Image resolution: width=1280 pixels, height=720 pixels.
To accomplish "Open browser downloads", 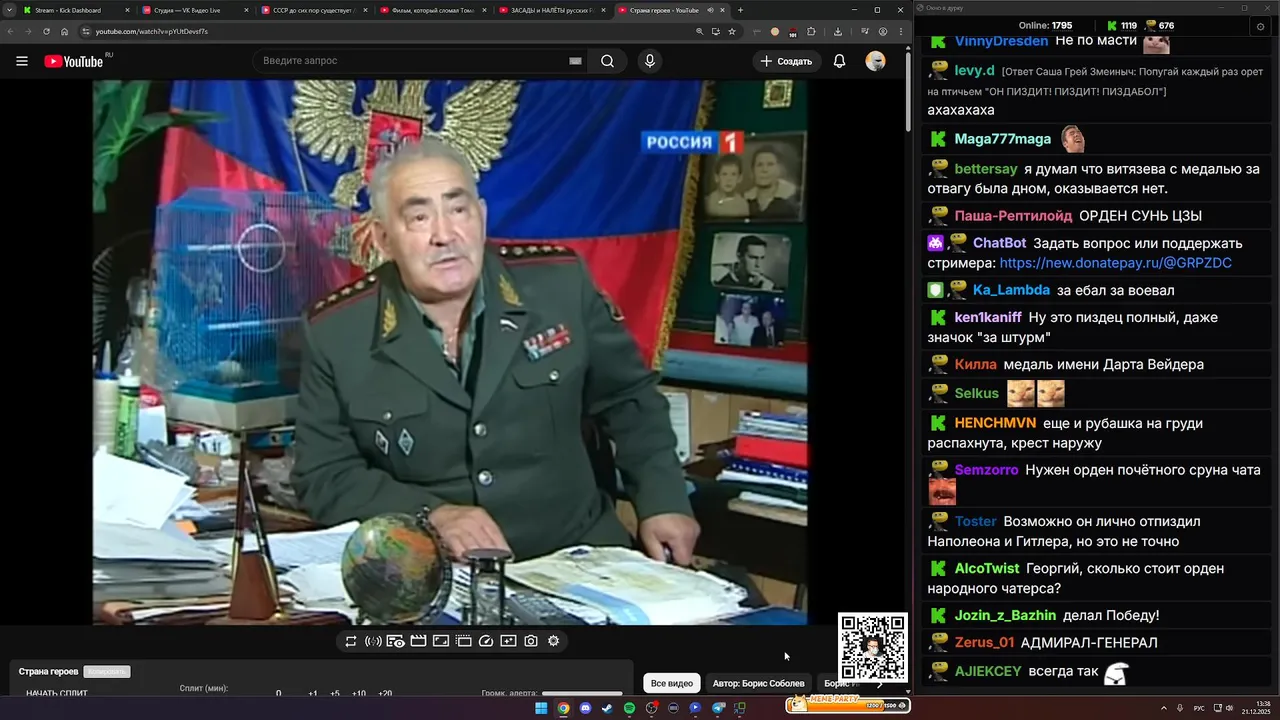I will coord(837,31).
